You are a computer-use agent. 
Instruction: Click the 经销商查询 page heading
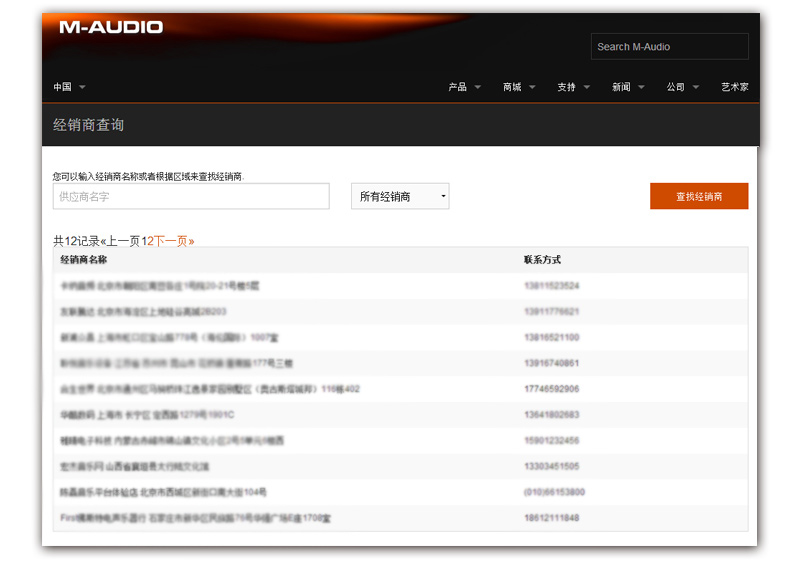[x=88, y=125]
